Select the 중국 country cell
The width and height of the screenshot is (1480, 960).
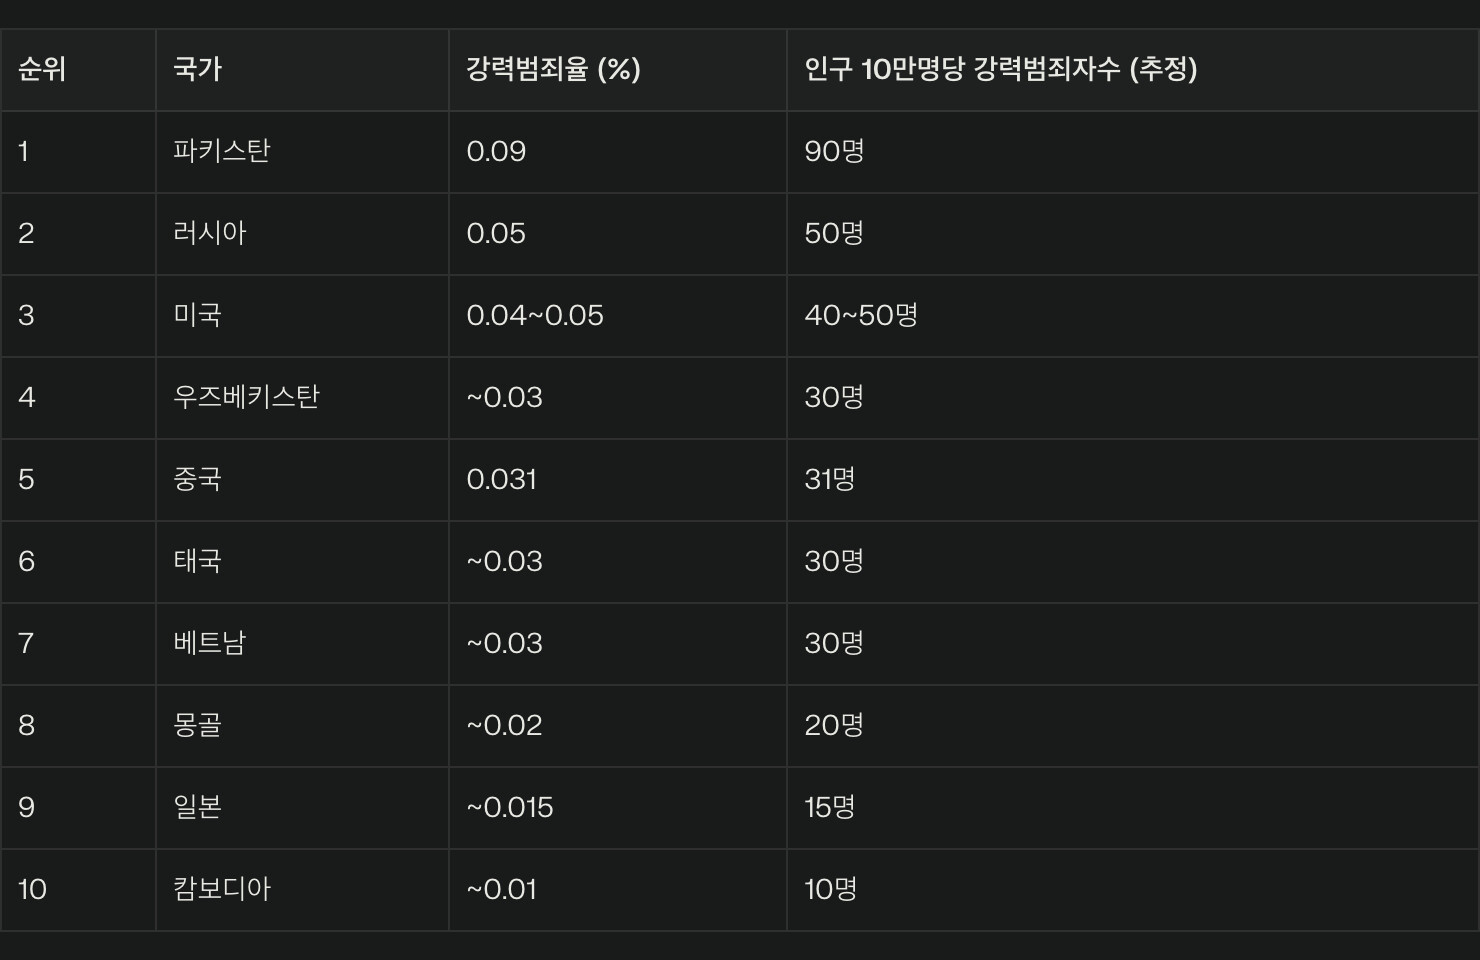pos(197,479)
